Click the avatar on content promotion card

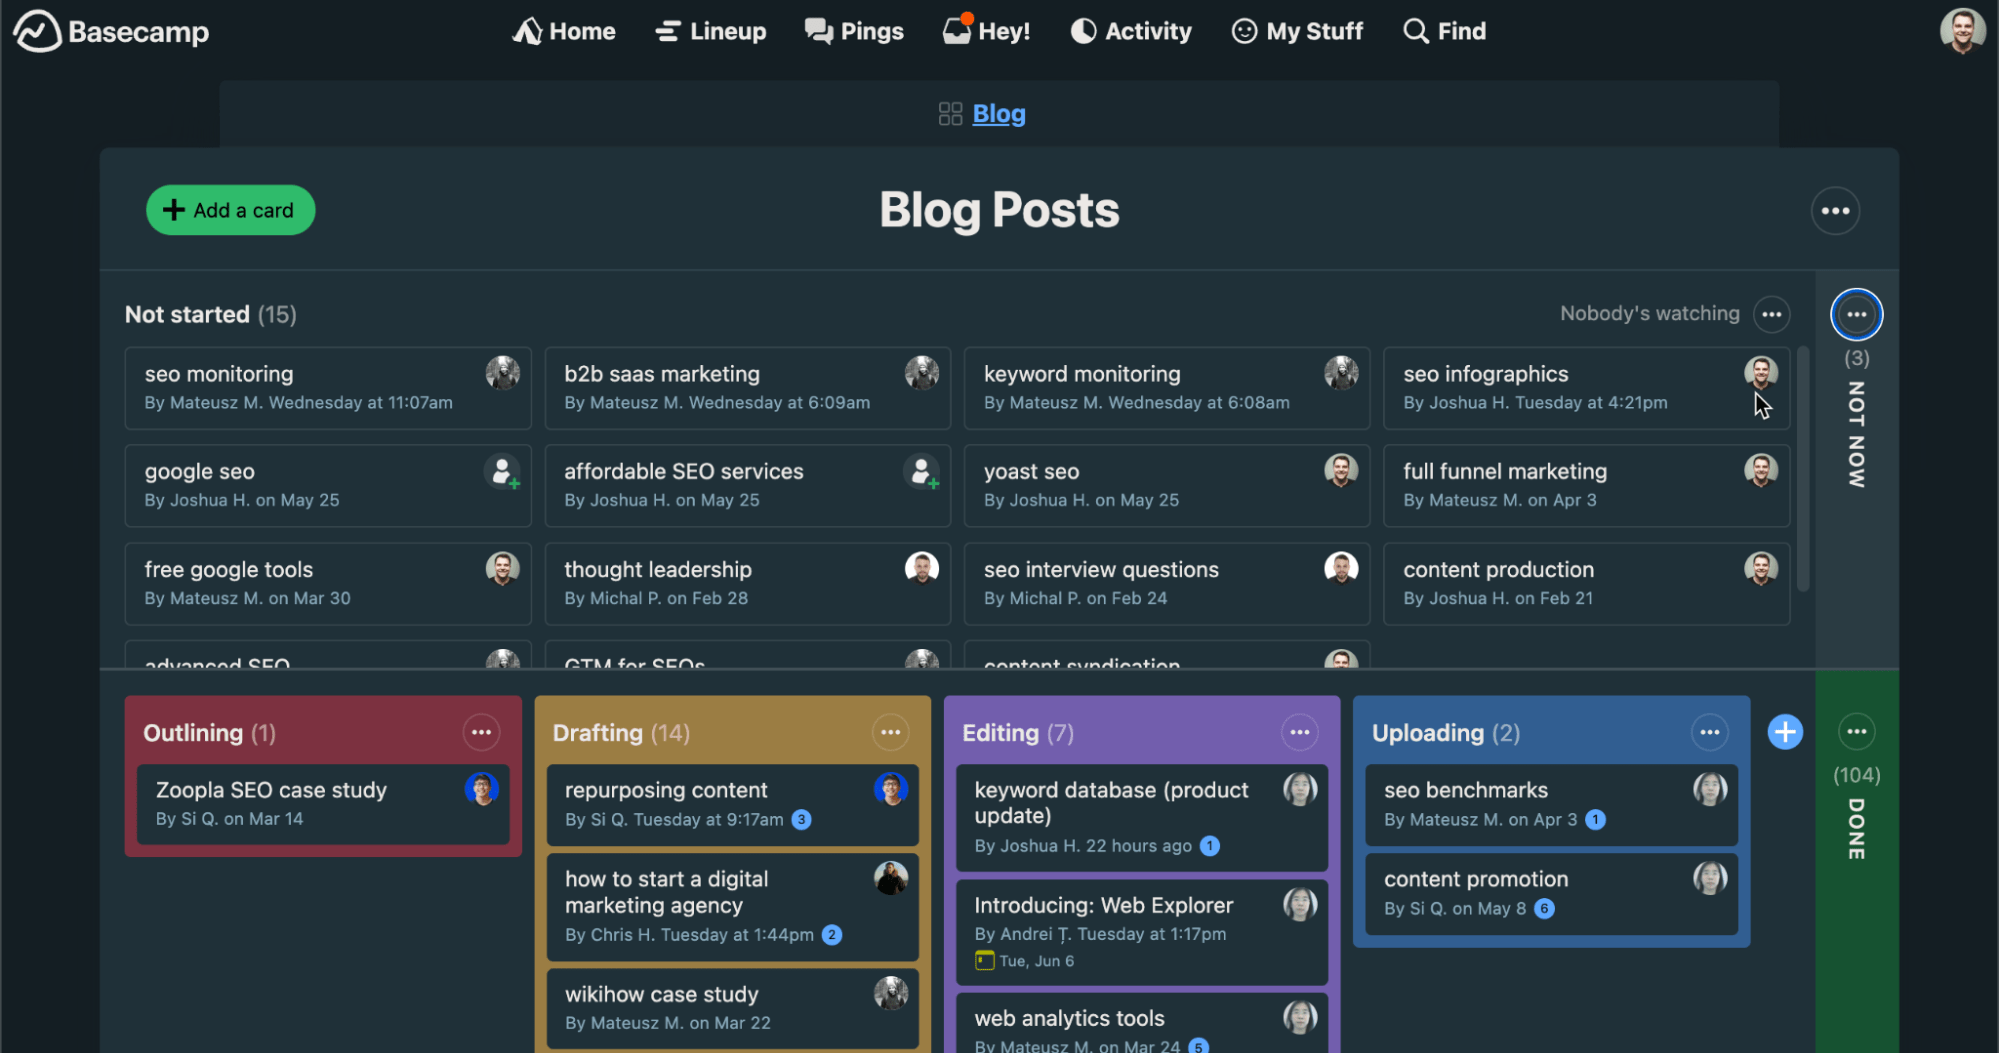1710,878
